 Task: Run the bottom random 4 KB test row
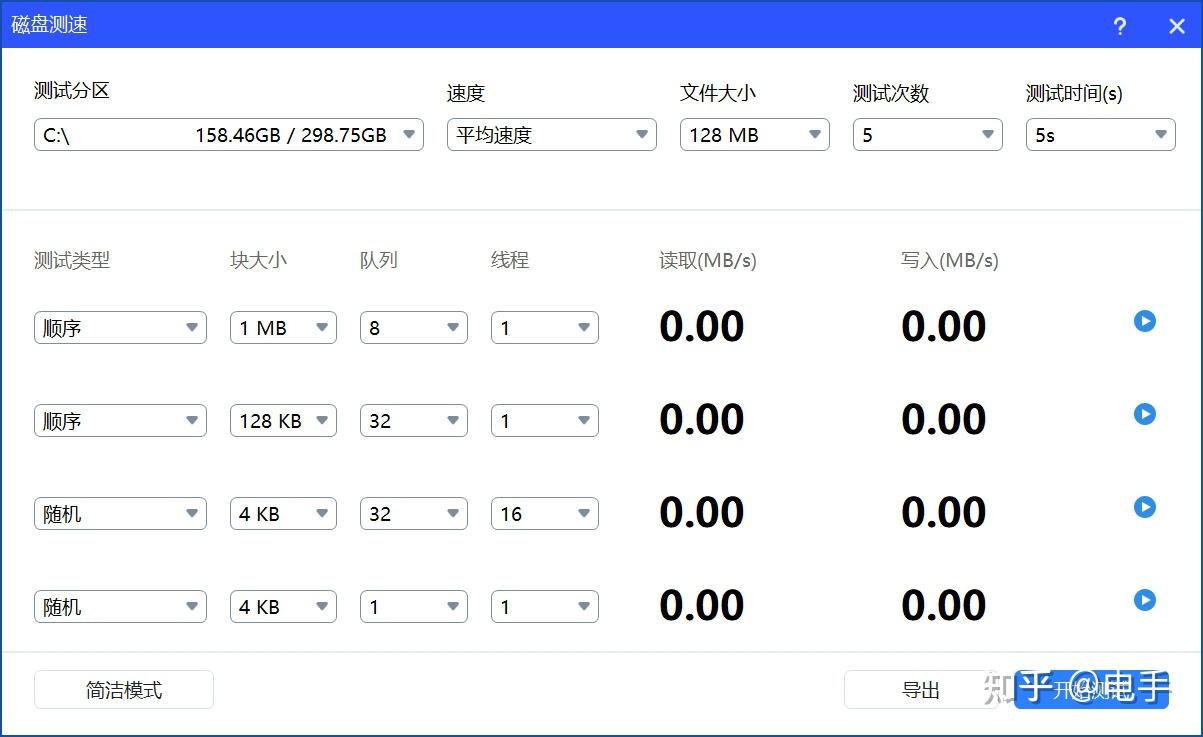click(1143, 600)
